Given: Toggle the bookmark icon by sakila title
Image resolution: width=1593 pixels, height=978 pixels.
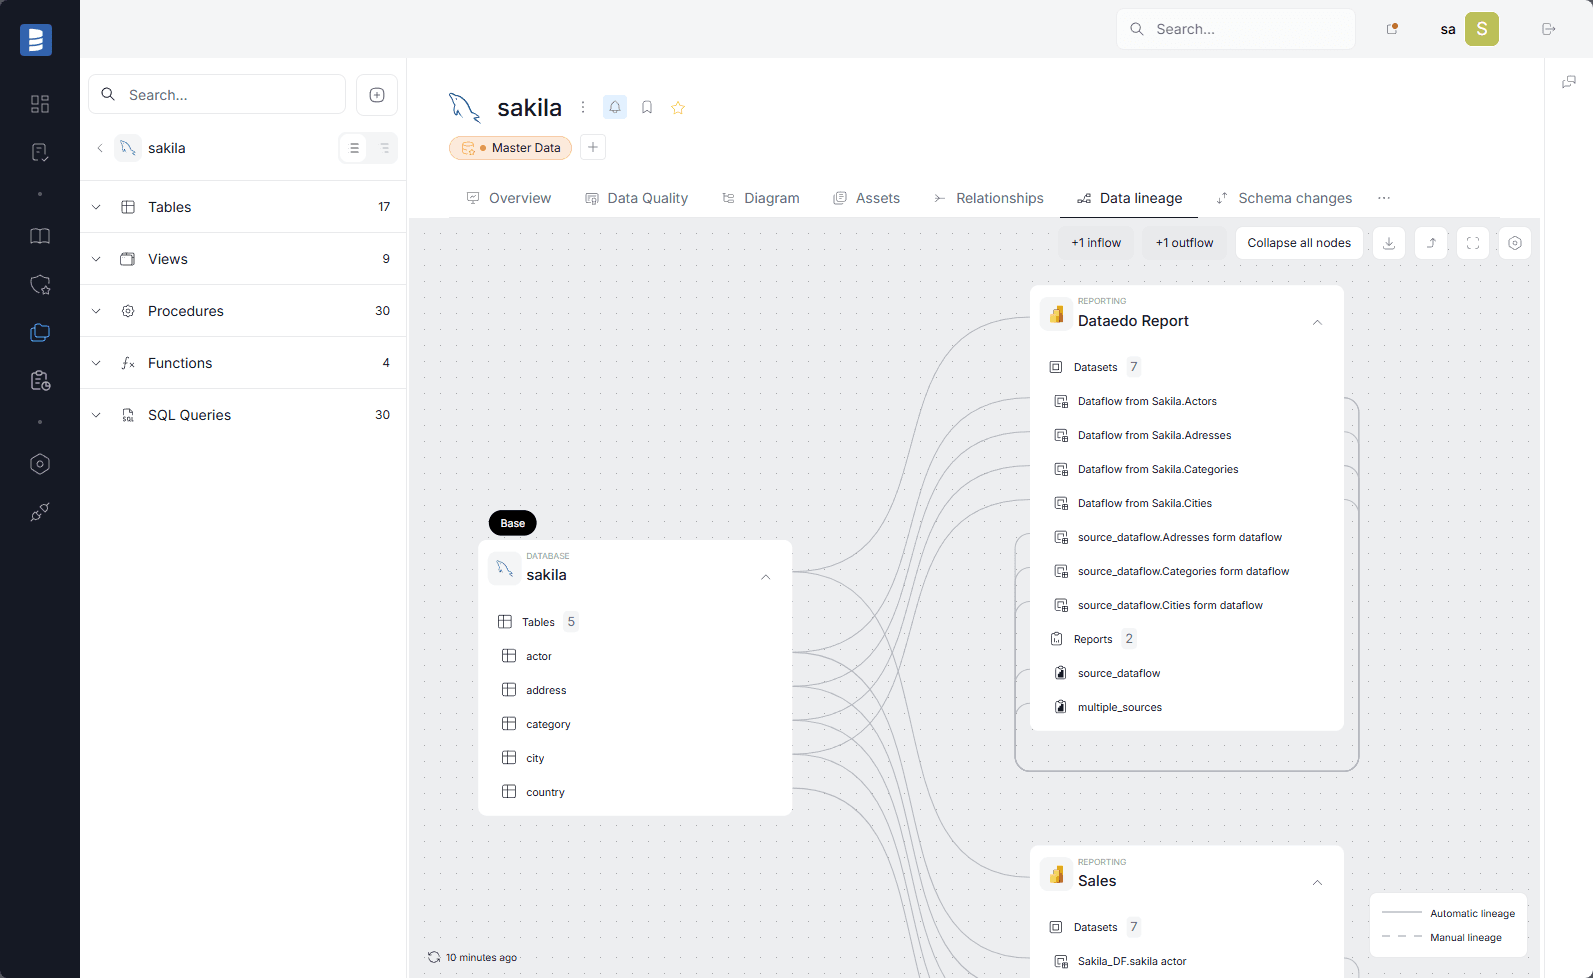Looking at the screenshot, I should (647, 107).
